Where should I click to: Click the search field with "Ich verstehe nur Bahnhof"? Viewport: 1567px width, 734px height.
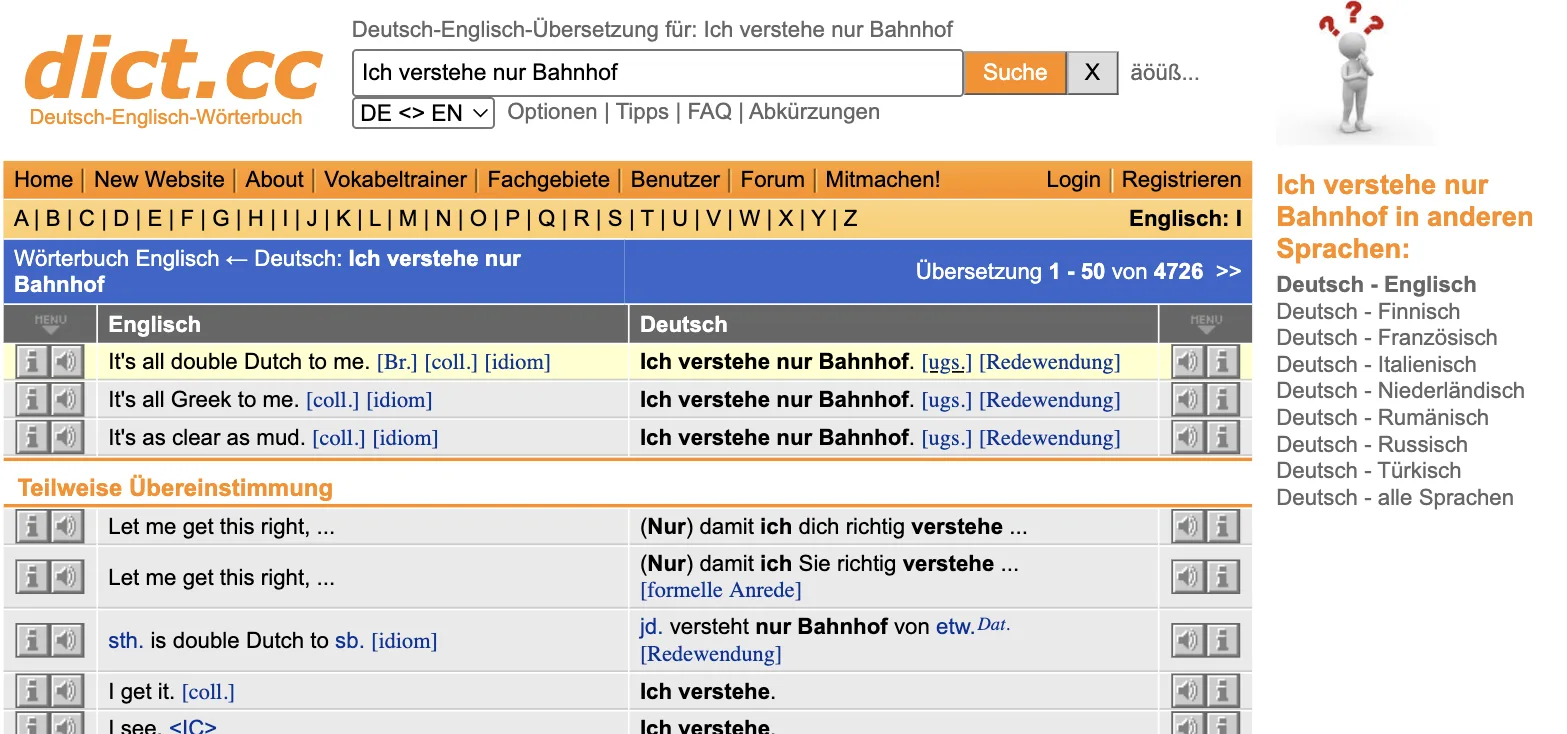(x=658, y=72)
